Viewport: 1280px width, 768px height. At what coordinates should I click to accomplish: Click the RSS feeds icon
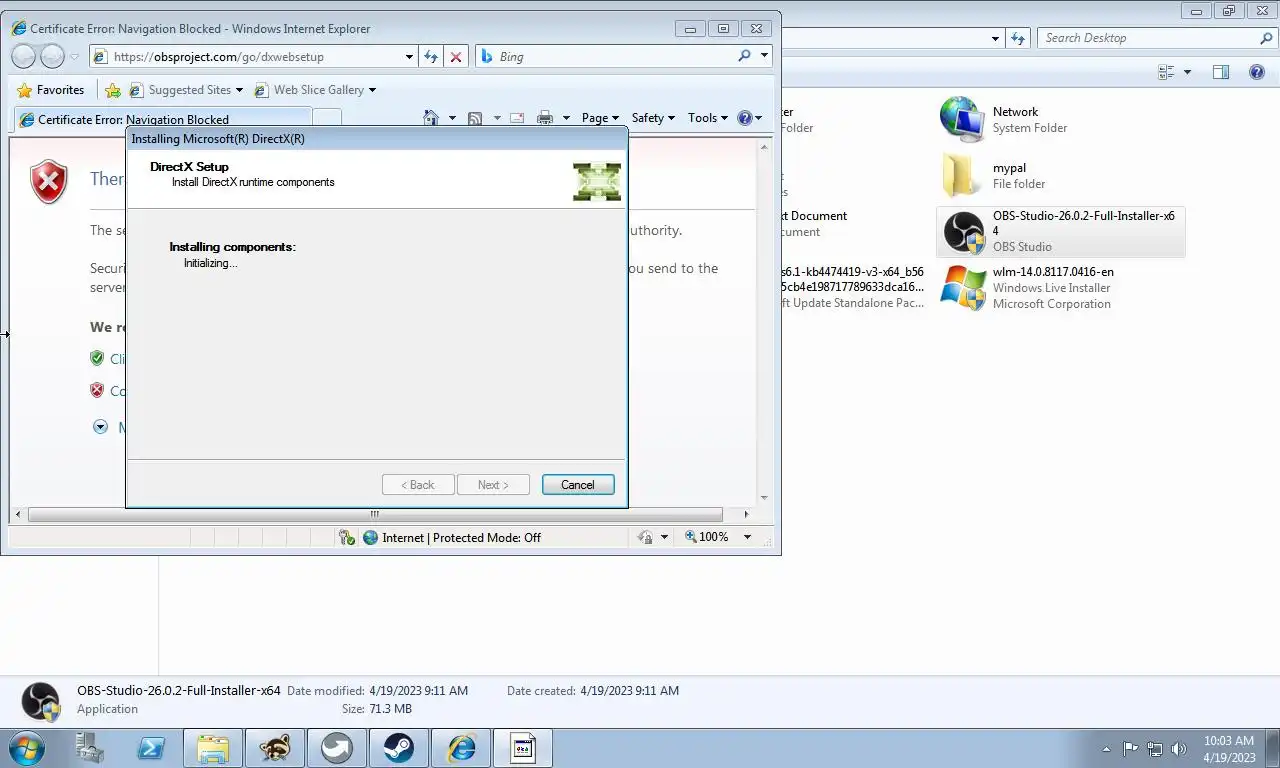(x=475, y=118)
